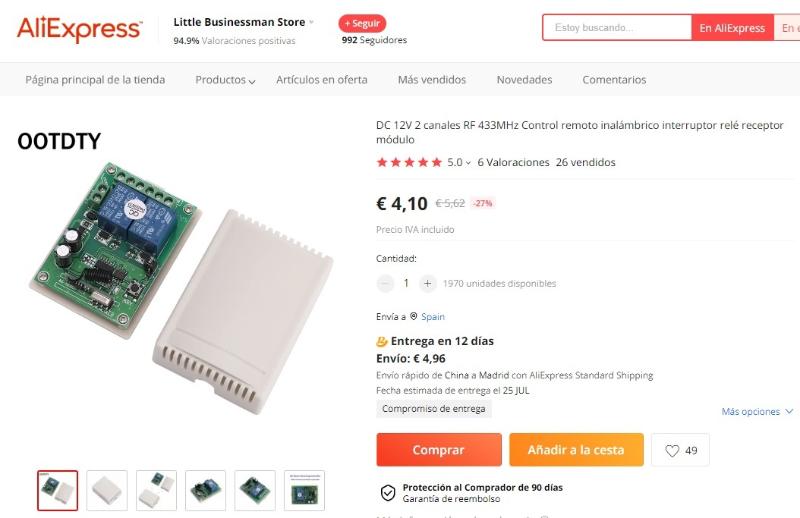Select the second product thumbnail
The height and width of the screenshot is (518, 800).
tap(107, 490)
